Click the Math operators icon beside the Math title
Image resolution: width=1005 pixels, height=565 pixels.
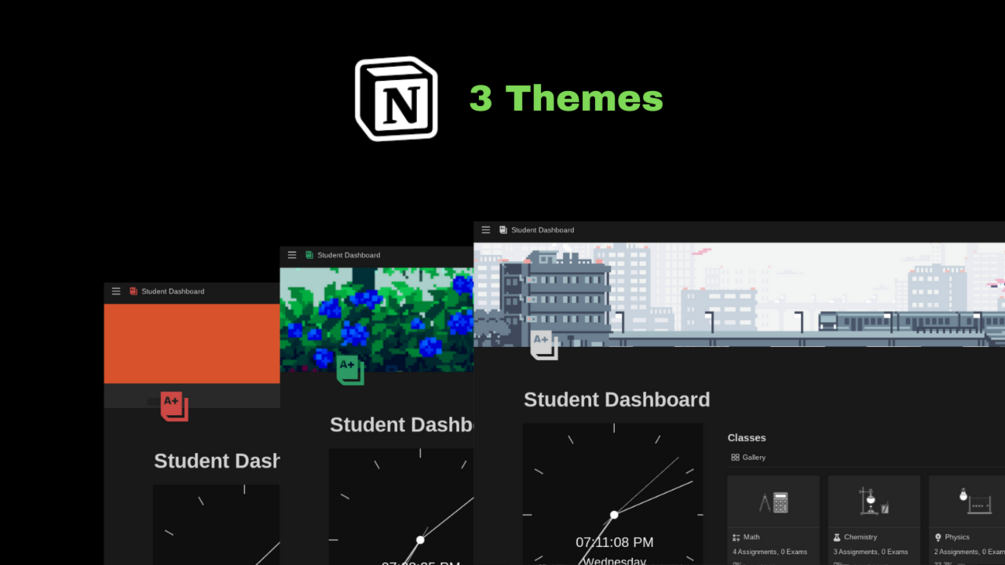(x=736, y=537)
